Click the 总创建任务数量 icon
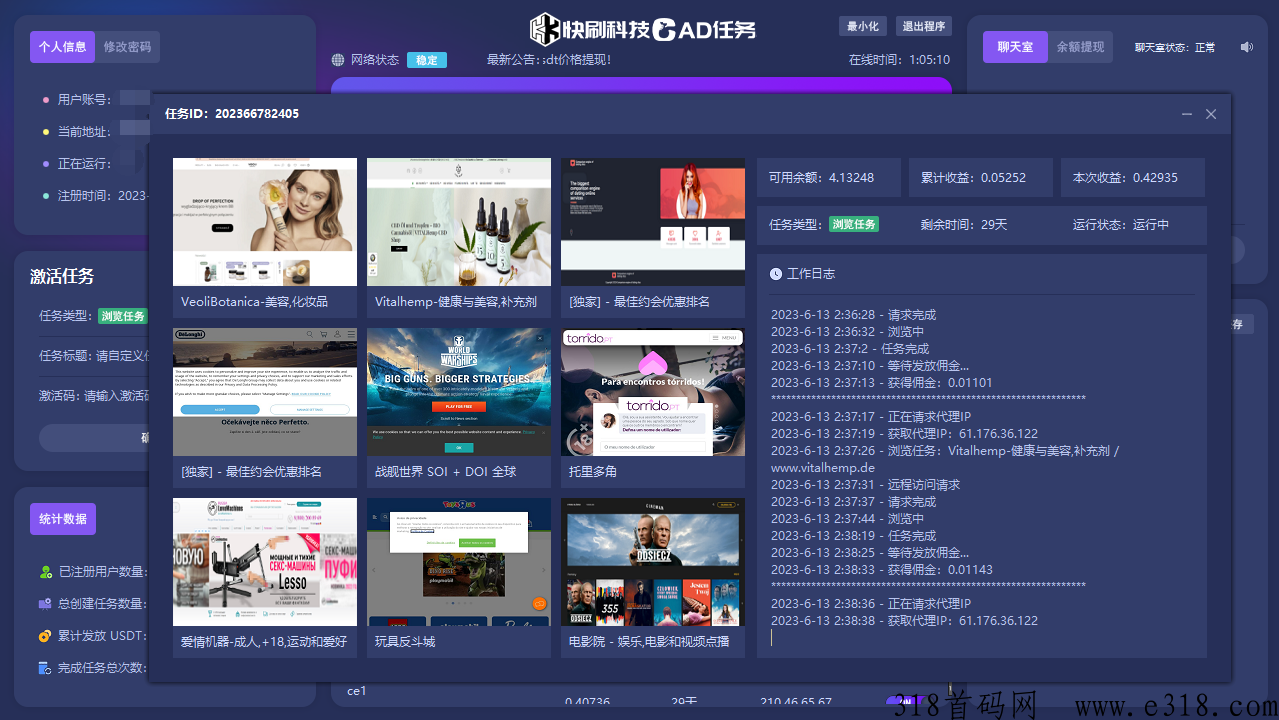Image resolution: width=1279 pixels, height=720 pixels. [x=45, y=604]
